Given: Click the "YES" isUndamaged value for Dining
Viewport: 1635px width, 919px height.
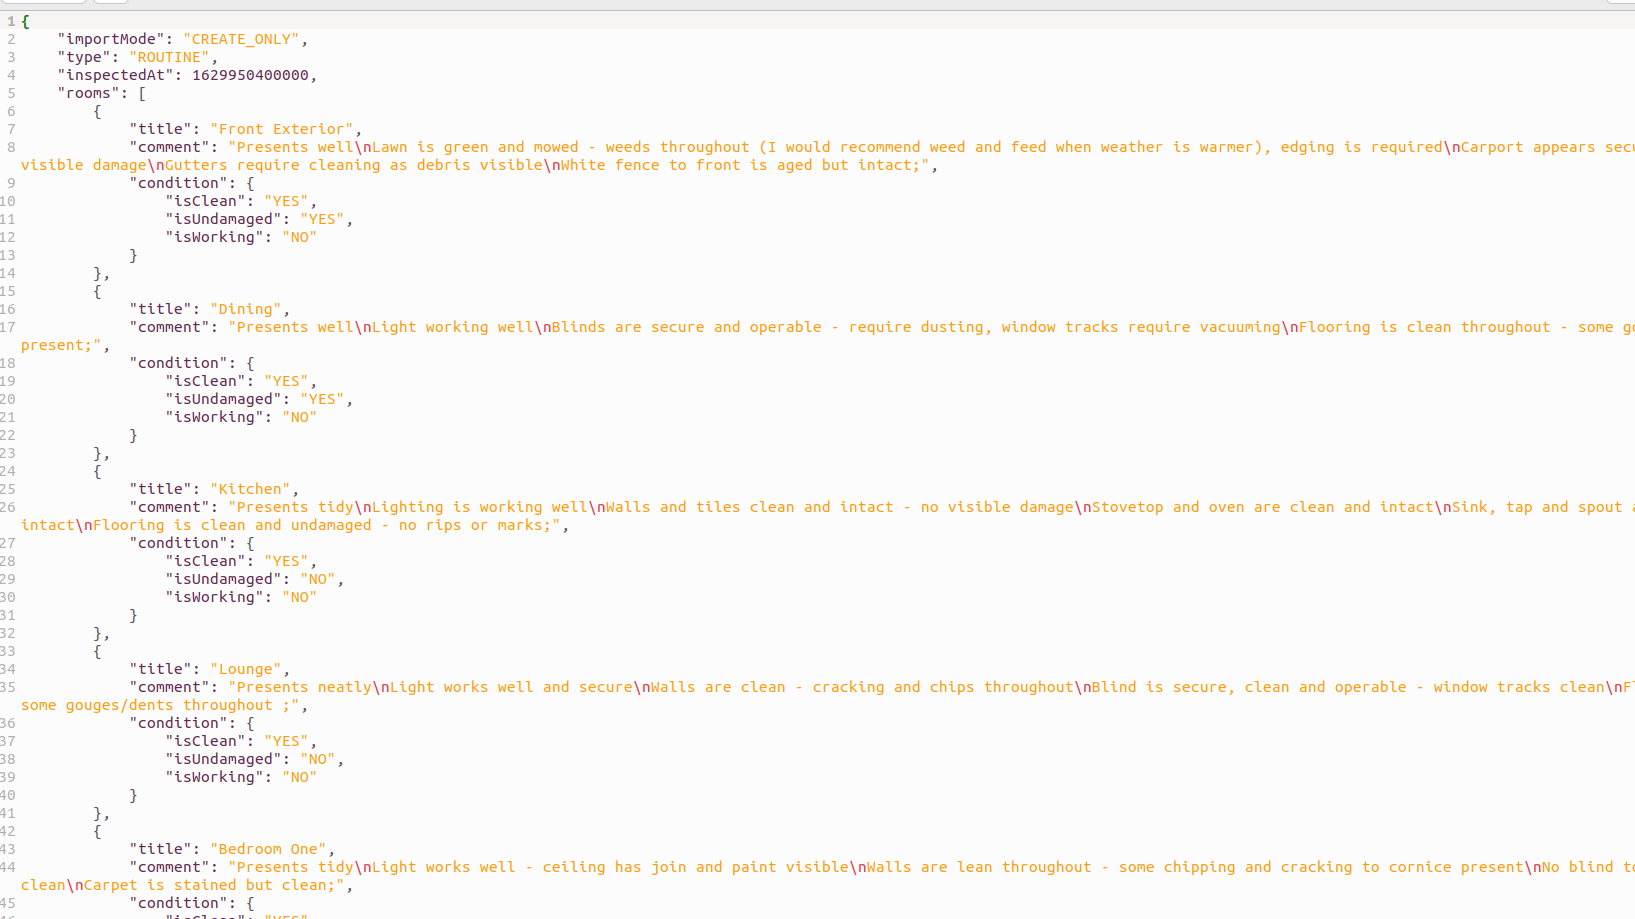Looking at the screenshot, I should 322,399.
